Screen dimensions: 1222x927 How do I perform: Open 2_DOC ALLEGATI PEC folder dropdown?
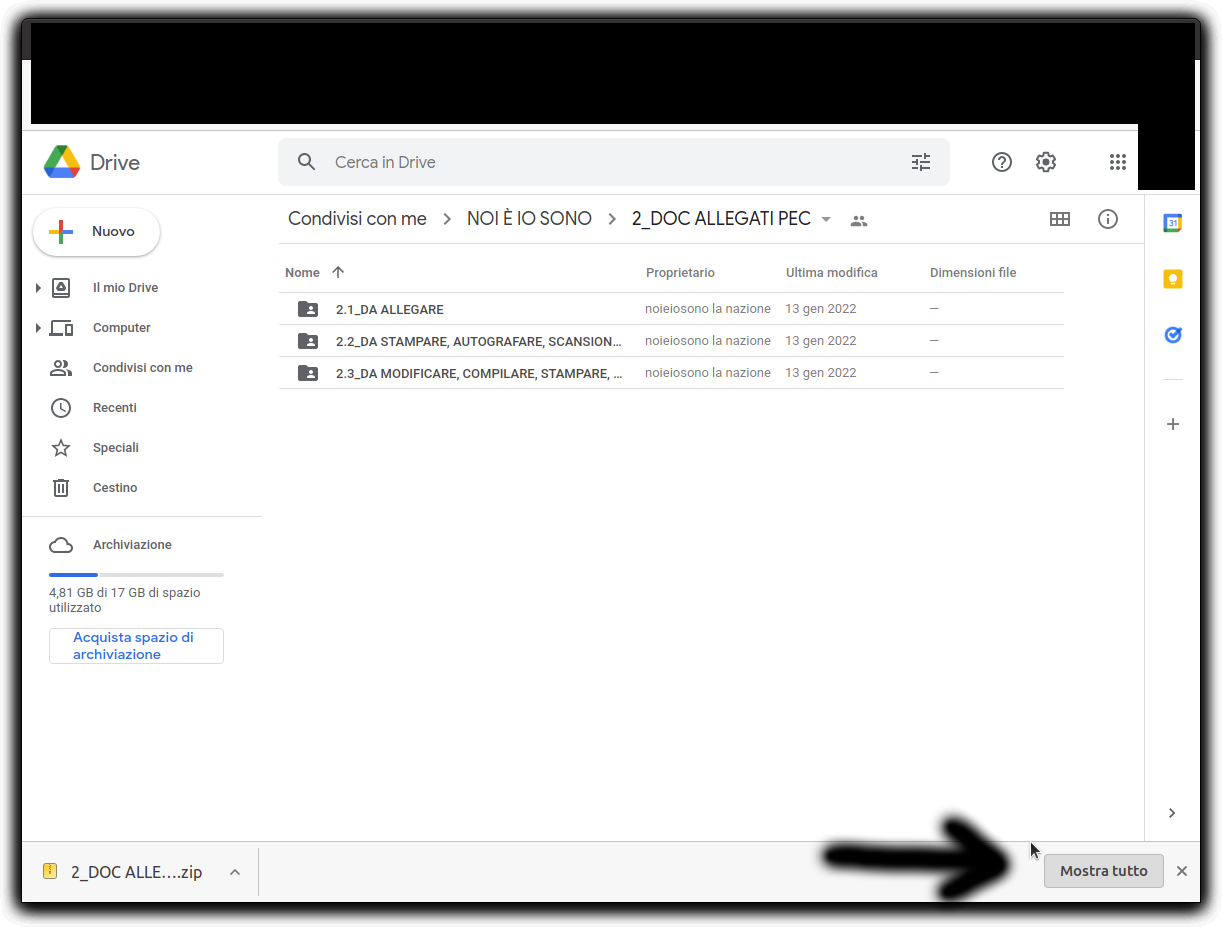pos(826,220)
